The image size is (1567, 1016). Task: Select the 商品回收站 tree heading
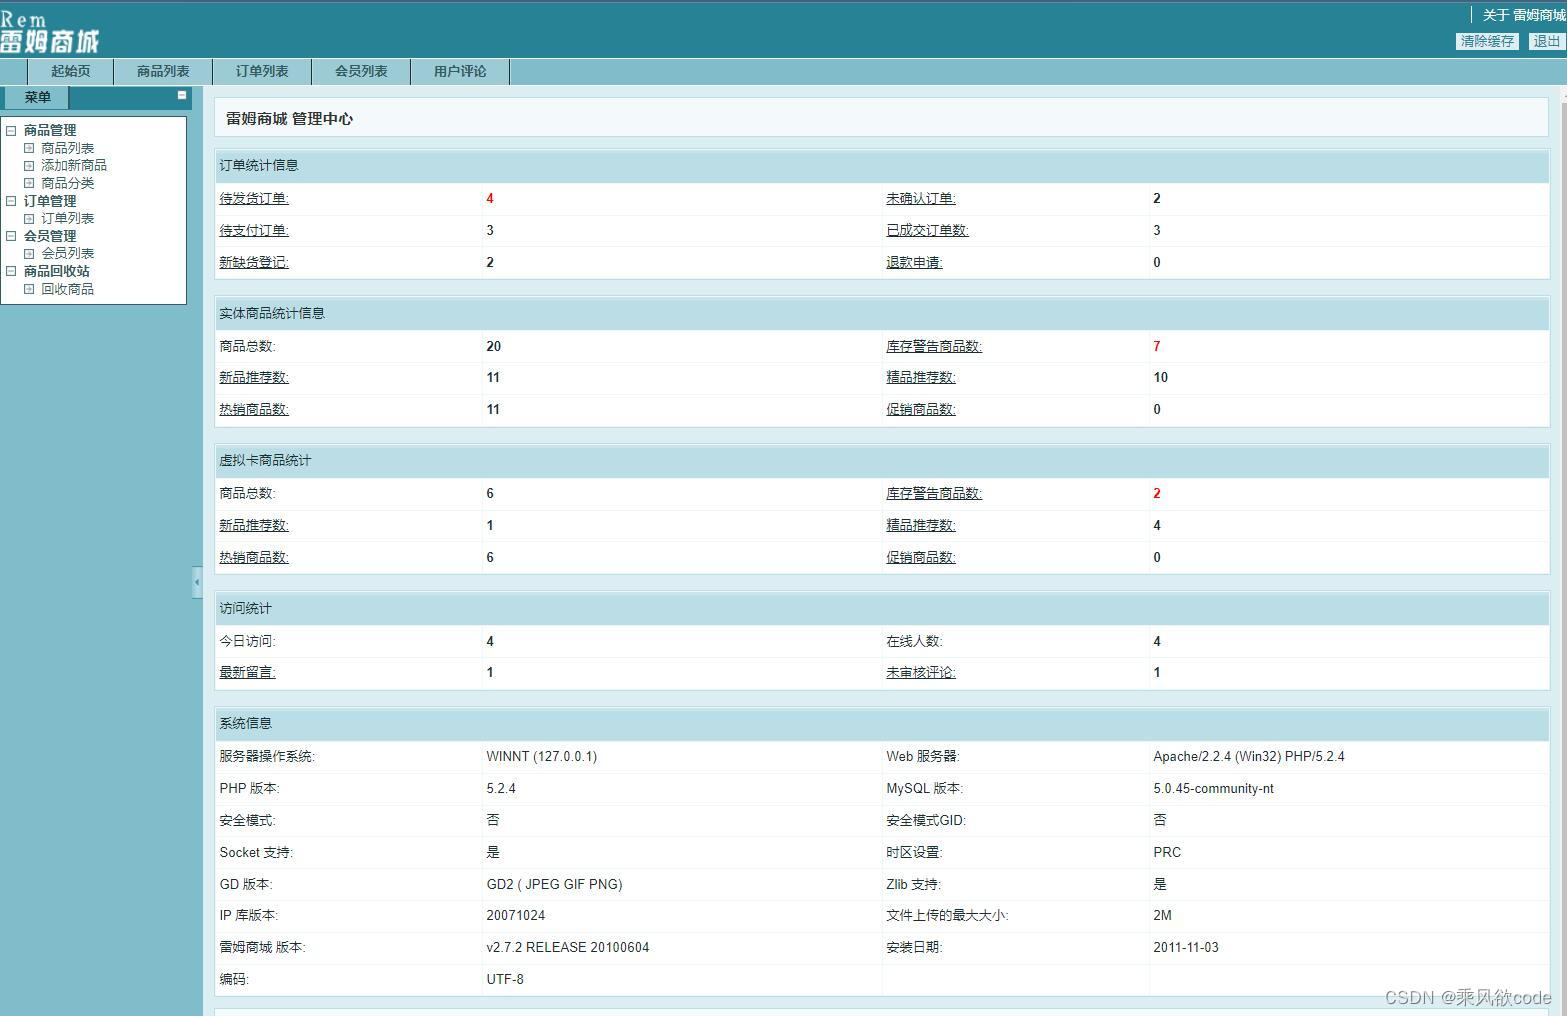pyautogui.click(x=57, y=271)
